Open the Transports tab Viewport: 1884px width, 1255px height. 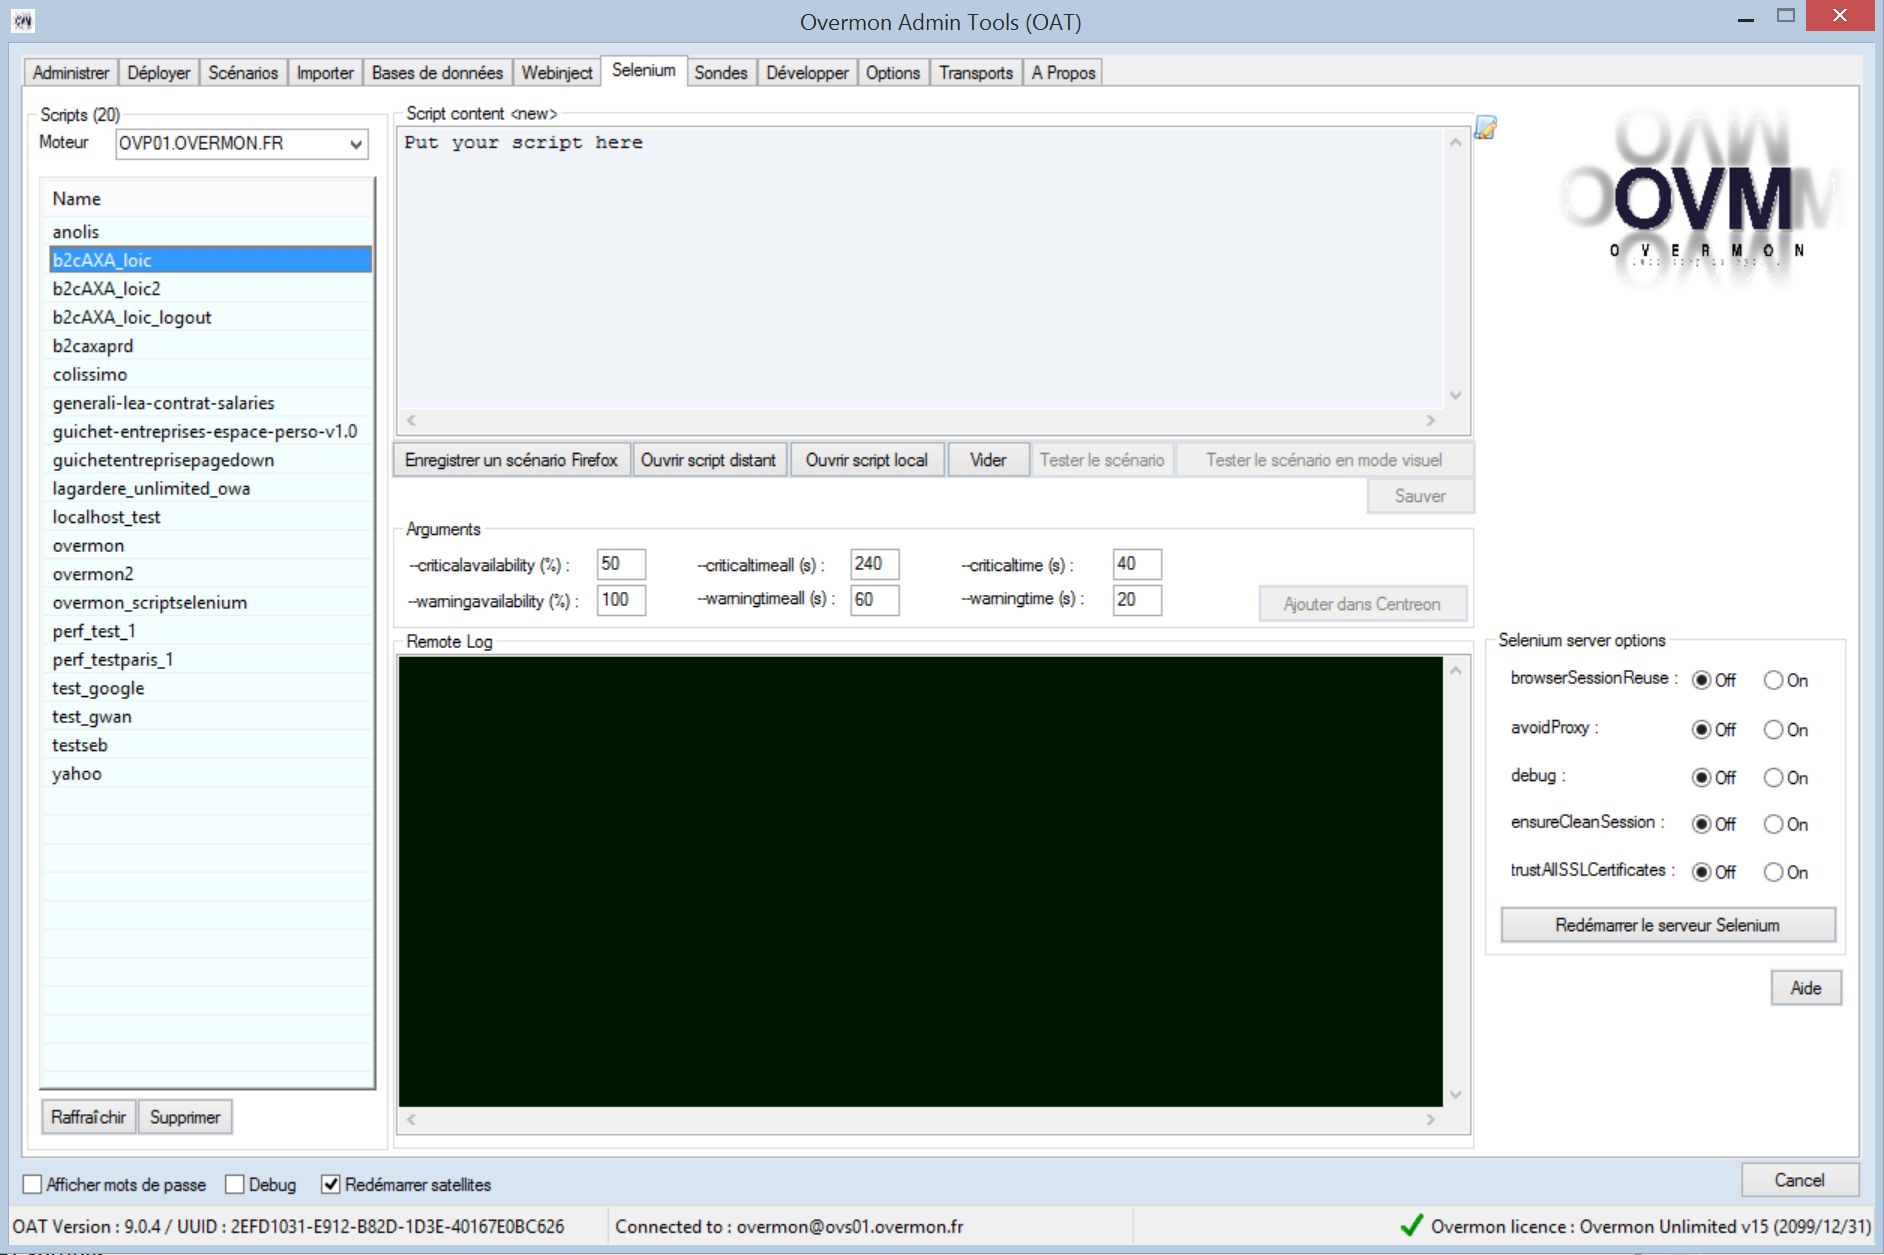[x=975, y=73]
